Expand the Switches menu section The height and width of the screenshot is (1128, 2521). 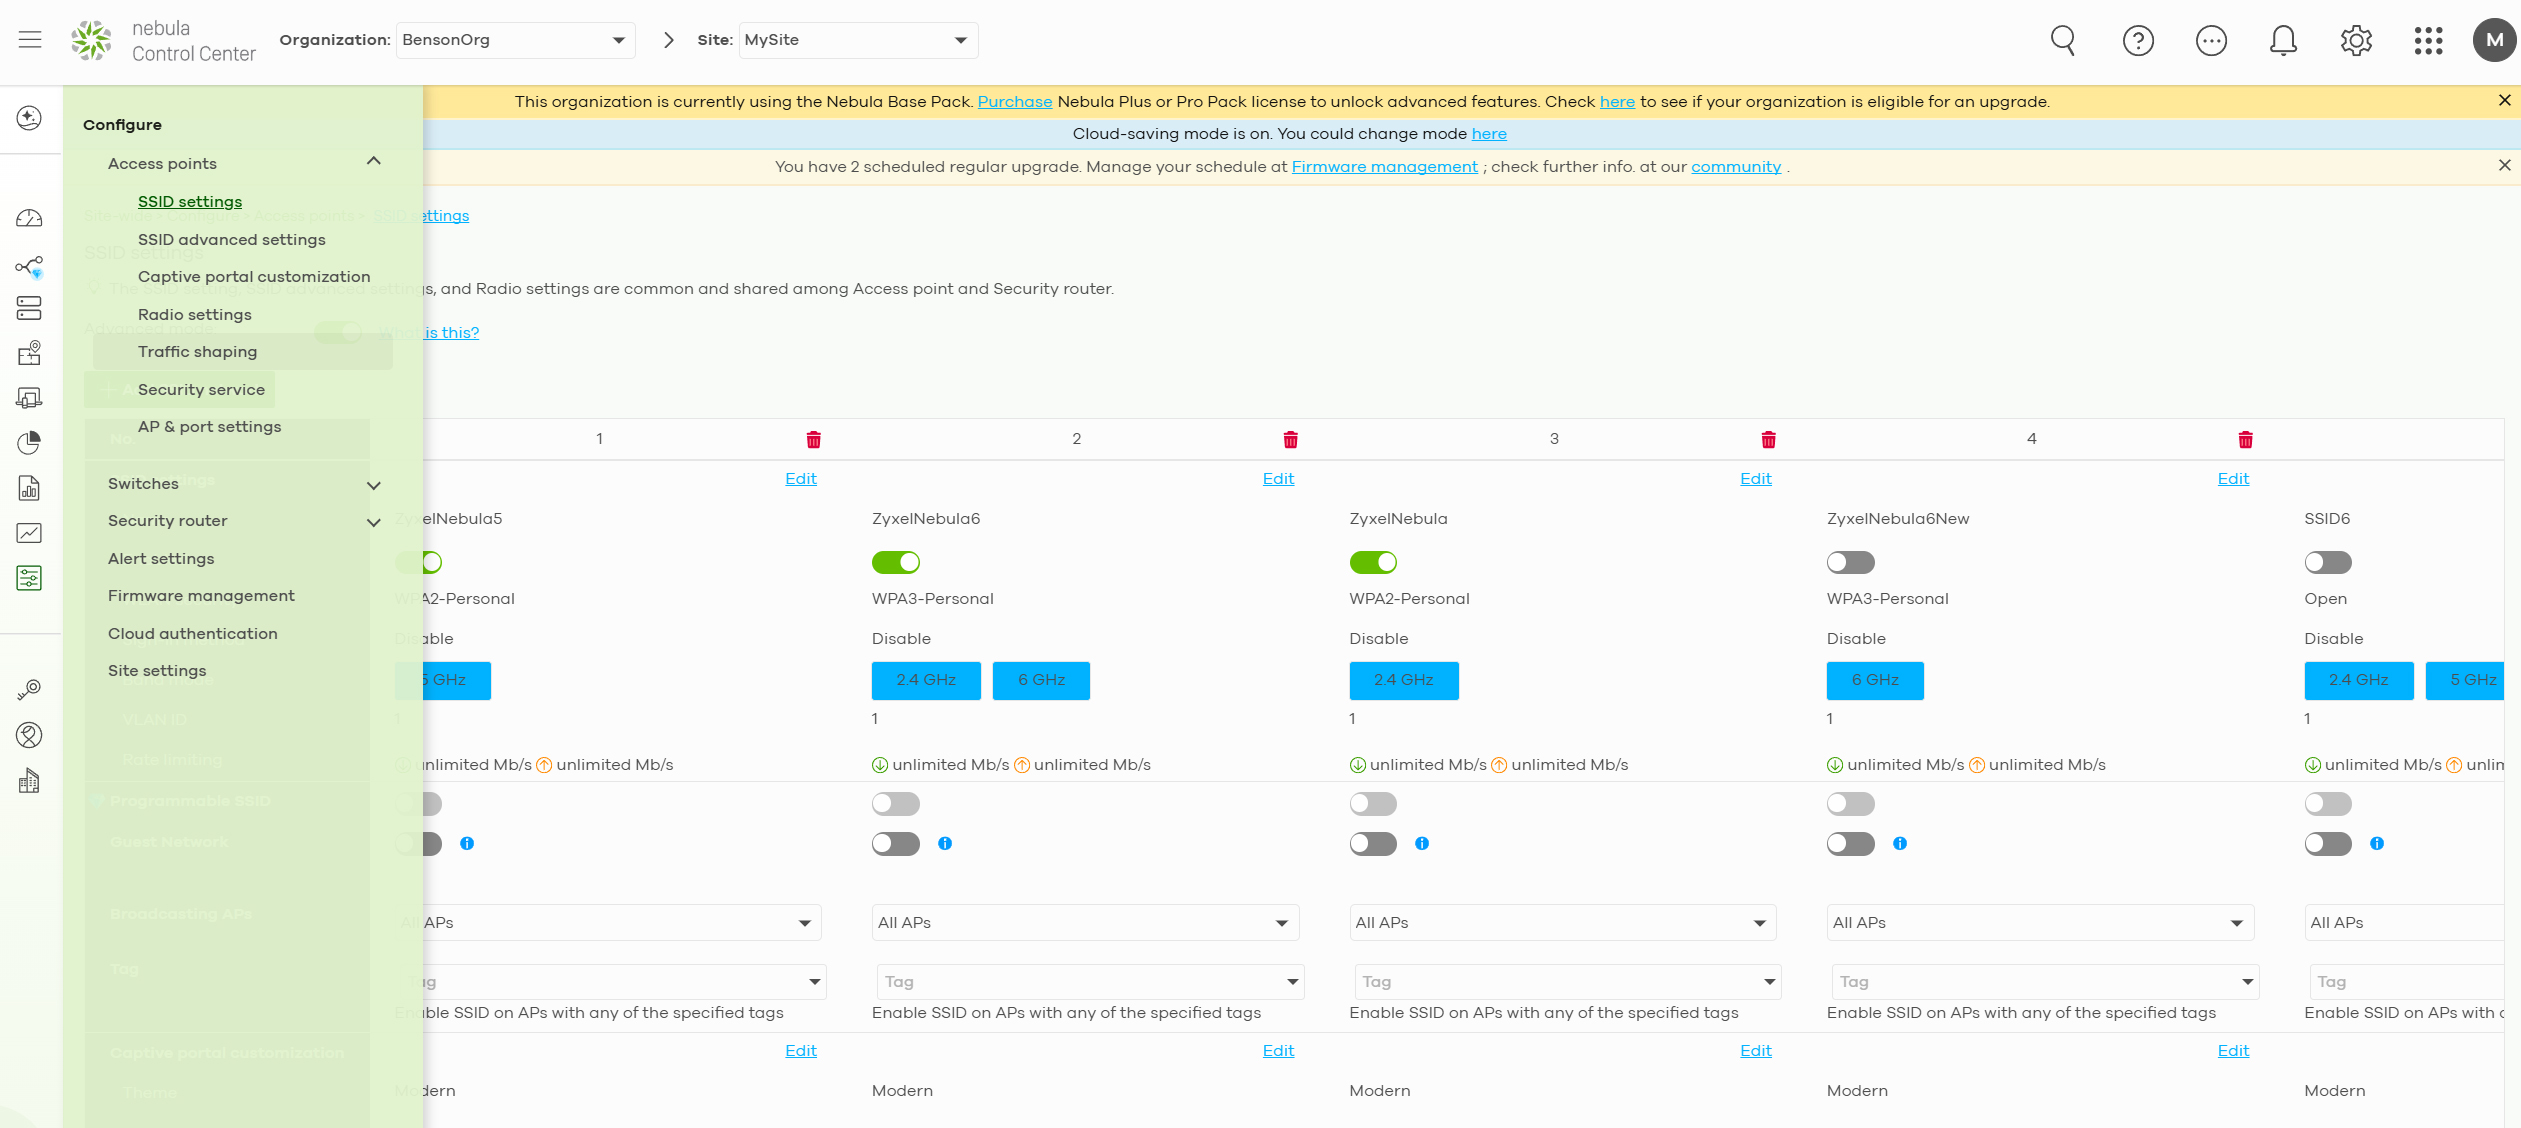pyautogui.click(x=374, y=485)
